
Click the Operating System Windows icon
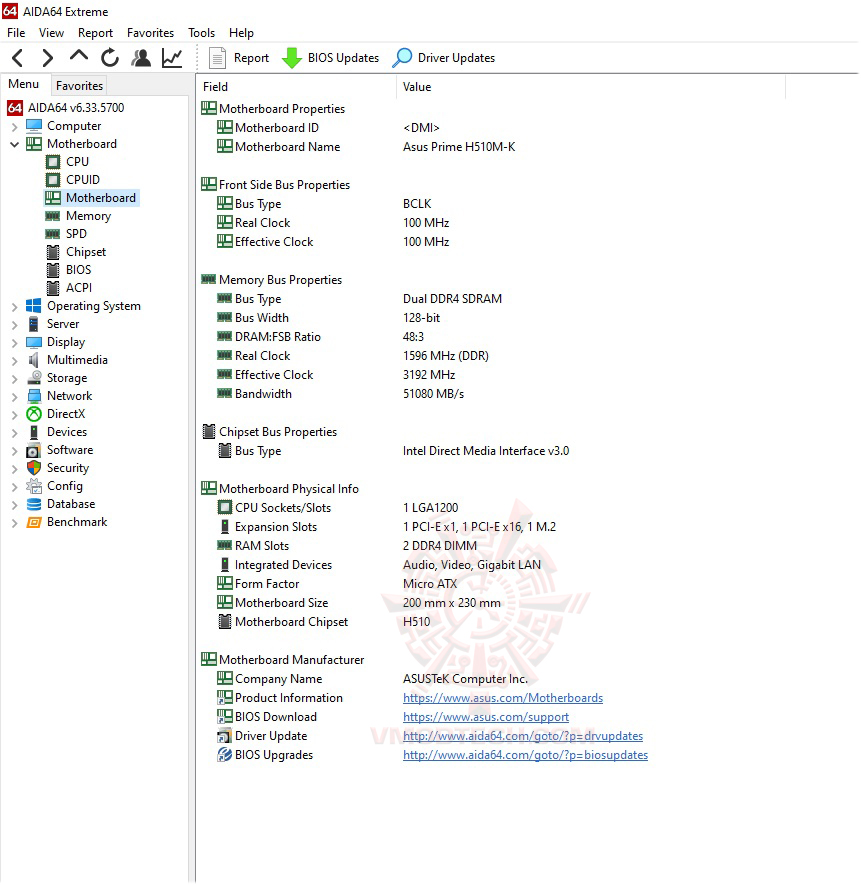tap(34, 306)
